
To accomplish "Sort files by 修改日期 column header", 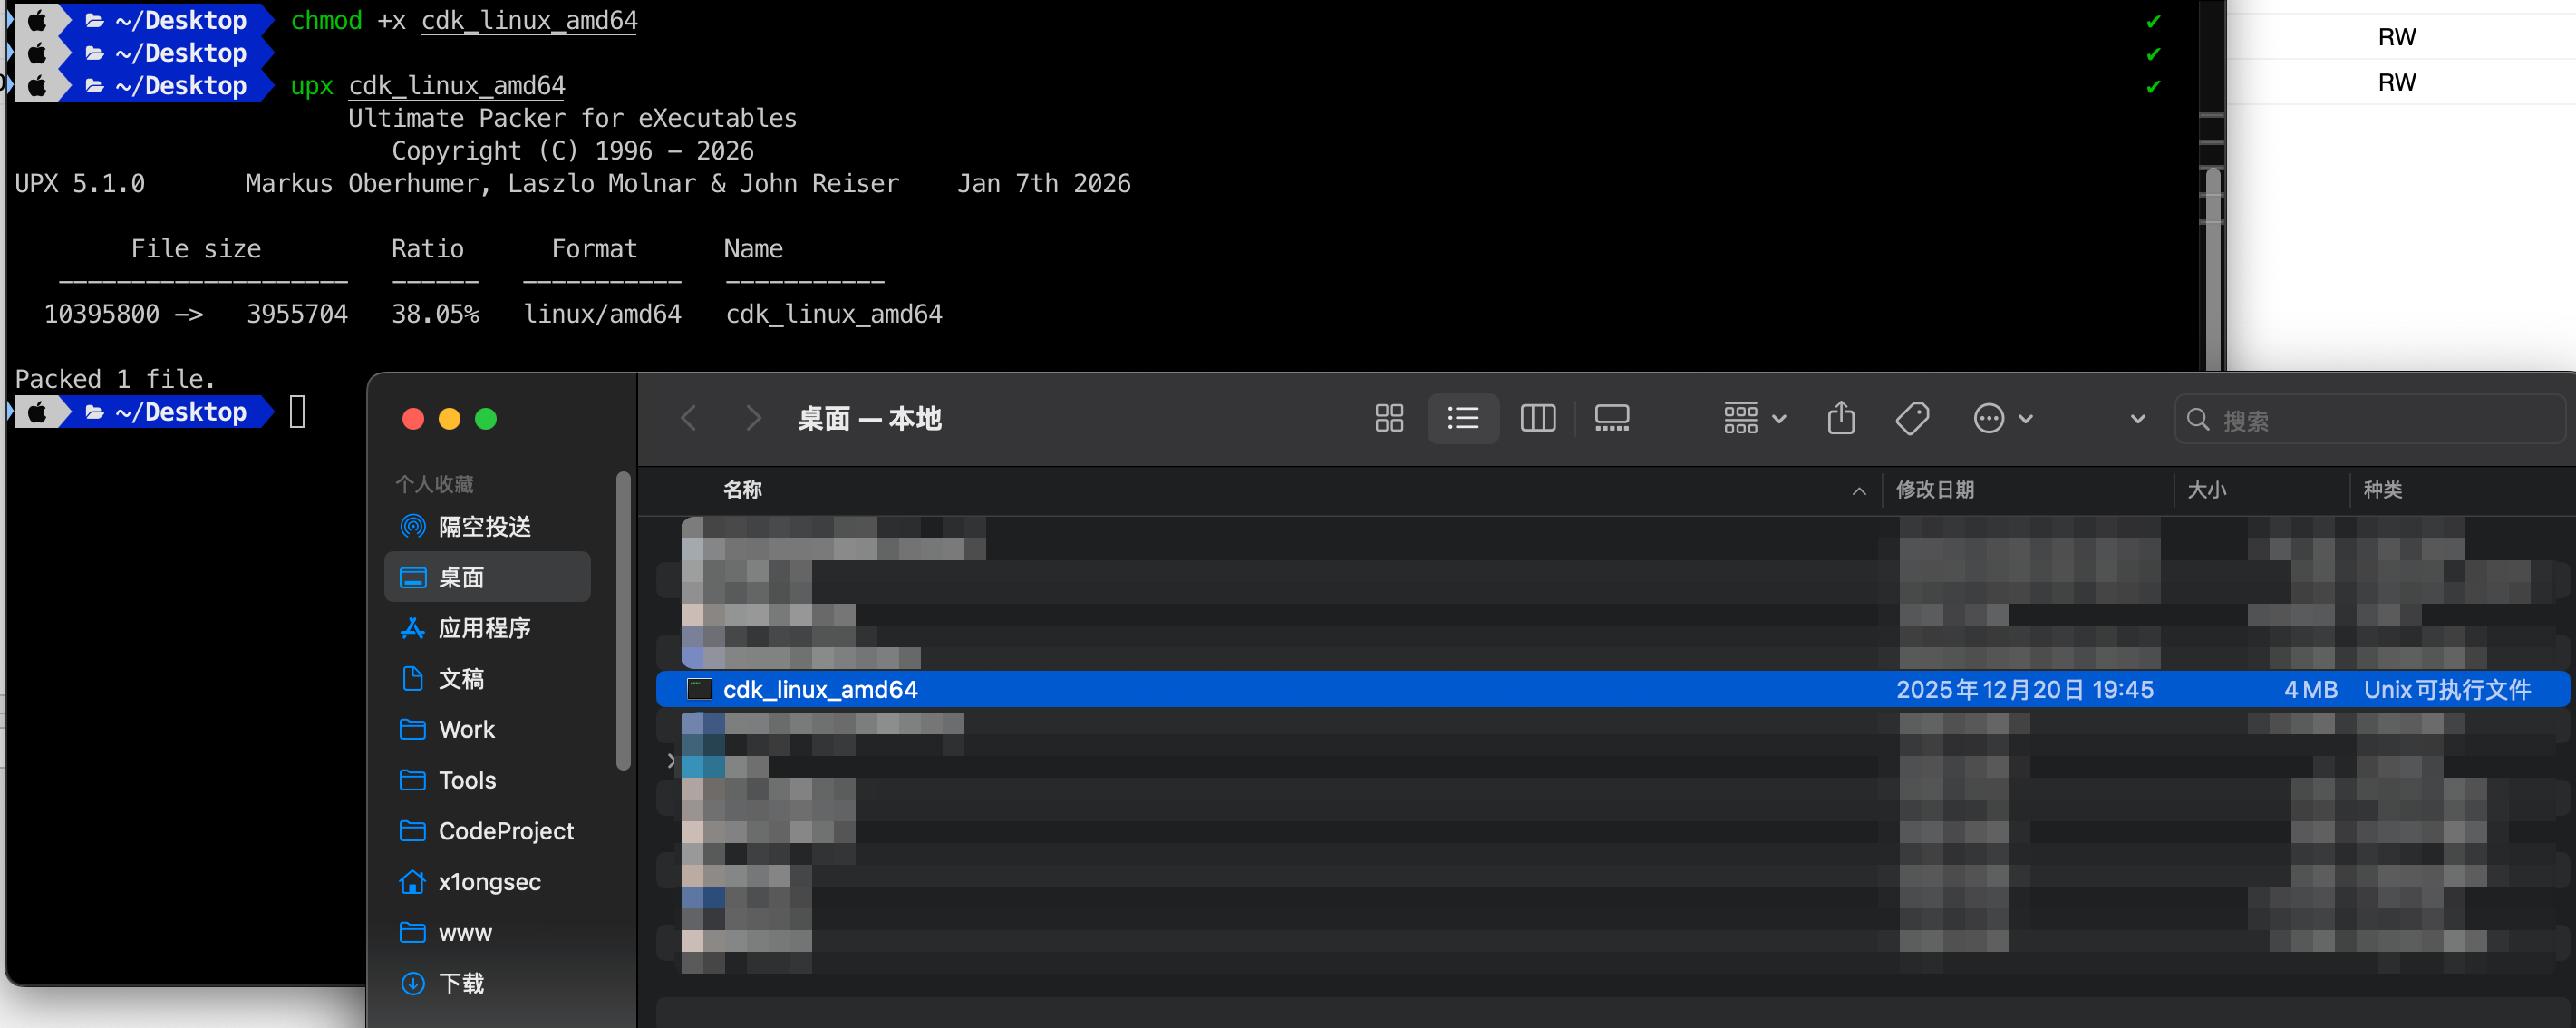I will point(1934,490).
